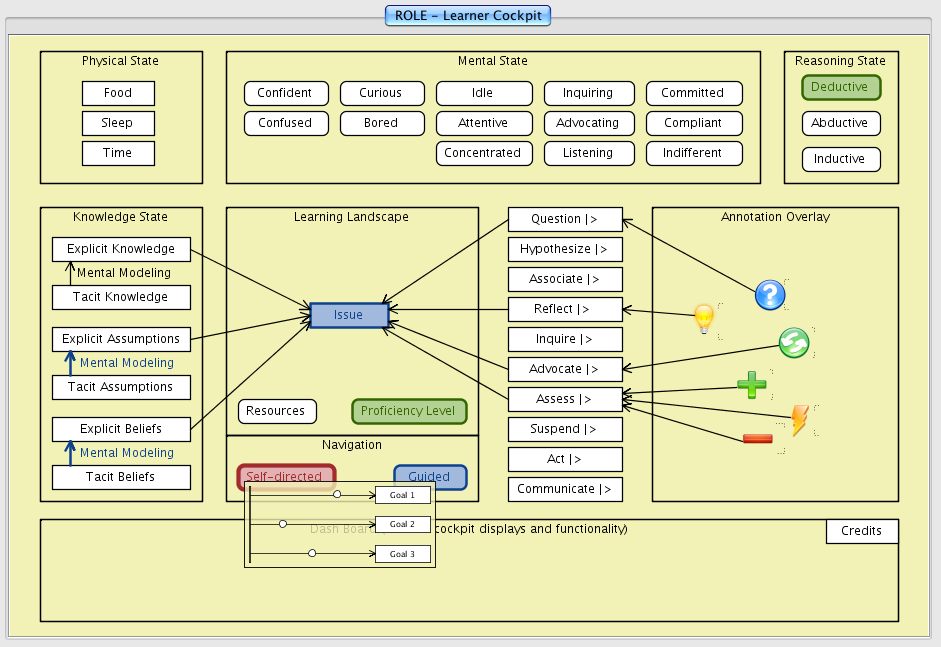
Task: Click the blue question mark annotation icon
Action: pyautogui.click(x=769, y=295)
